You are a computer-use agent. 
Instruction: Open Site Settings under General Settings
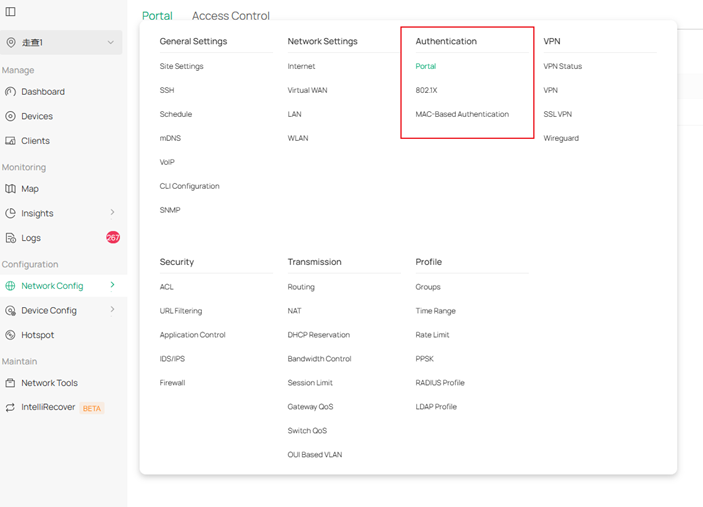(182, 66)
